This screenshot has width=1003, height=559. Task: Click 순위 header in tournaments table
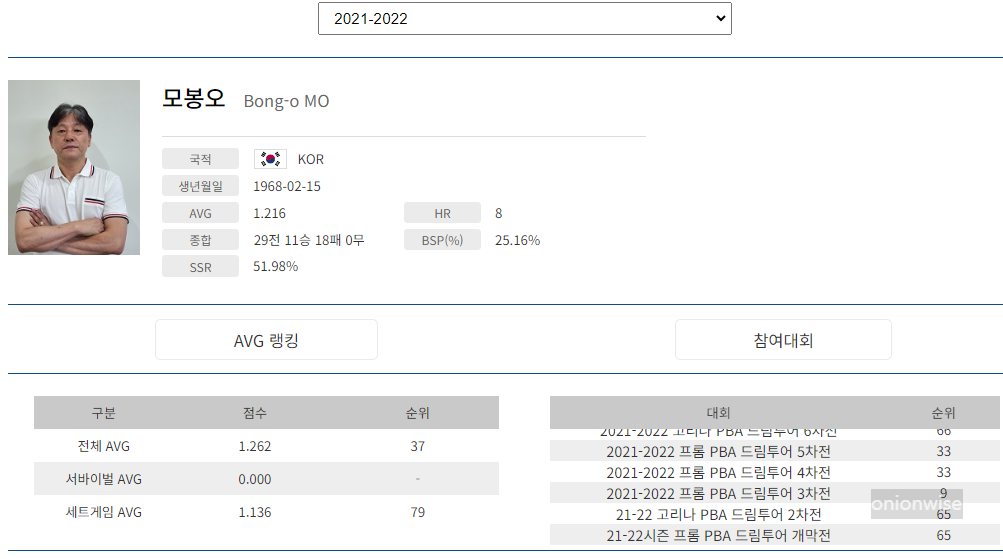944,413
